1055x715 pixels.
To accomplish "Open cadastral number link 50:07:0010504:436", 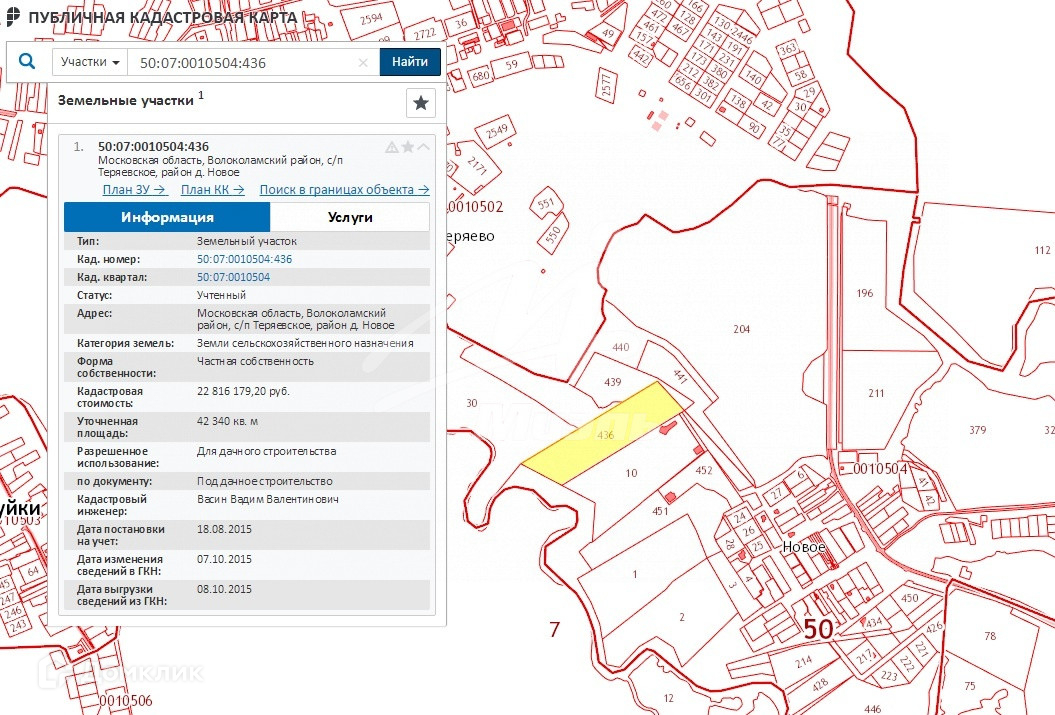I will click(245, 259).
